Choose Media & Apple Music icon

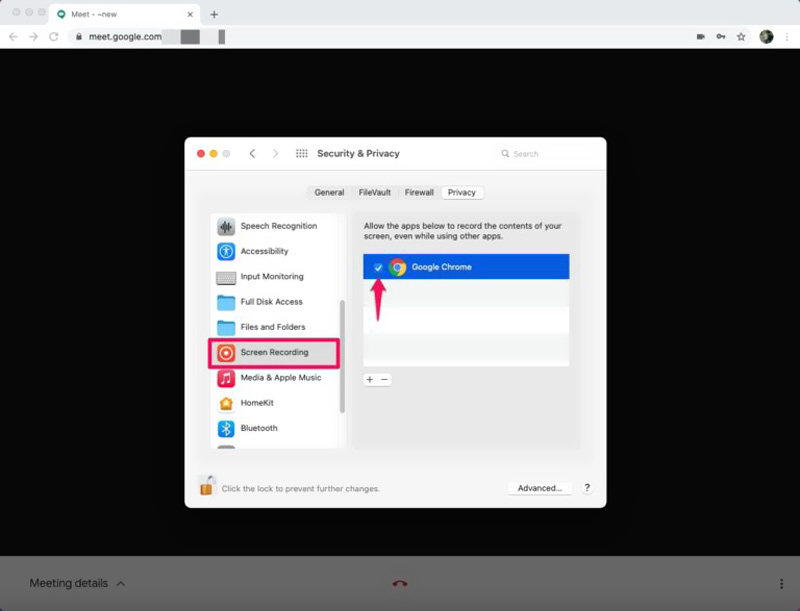pos(226,378)
